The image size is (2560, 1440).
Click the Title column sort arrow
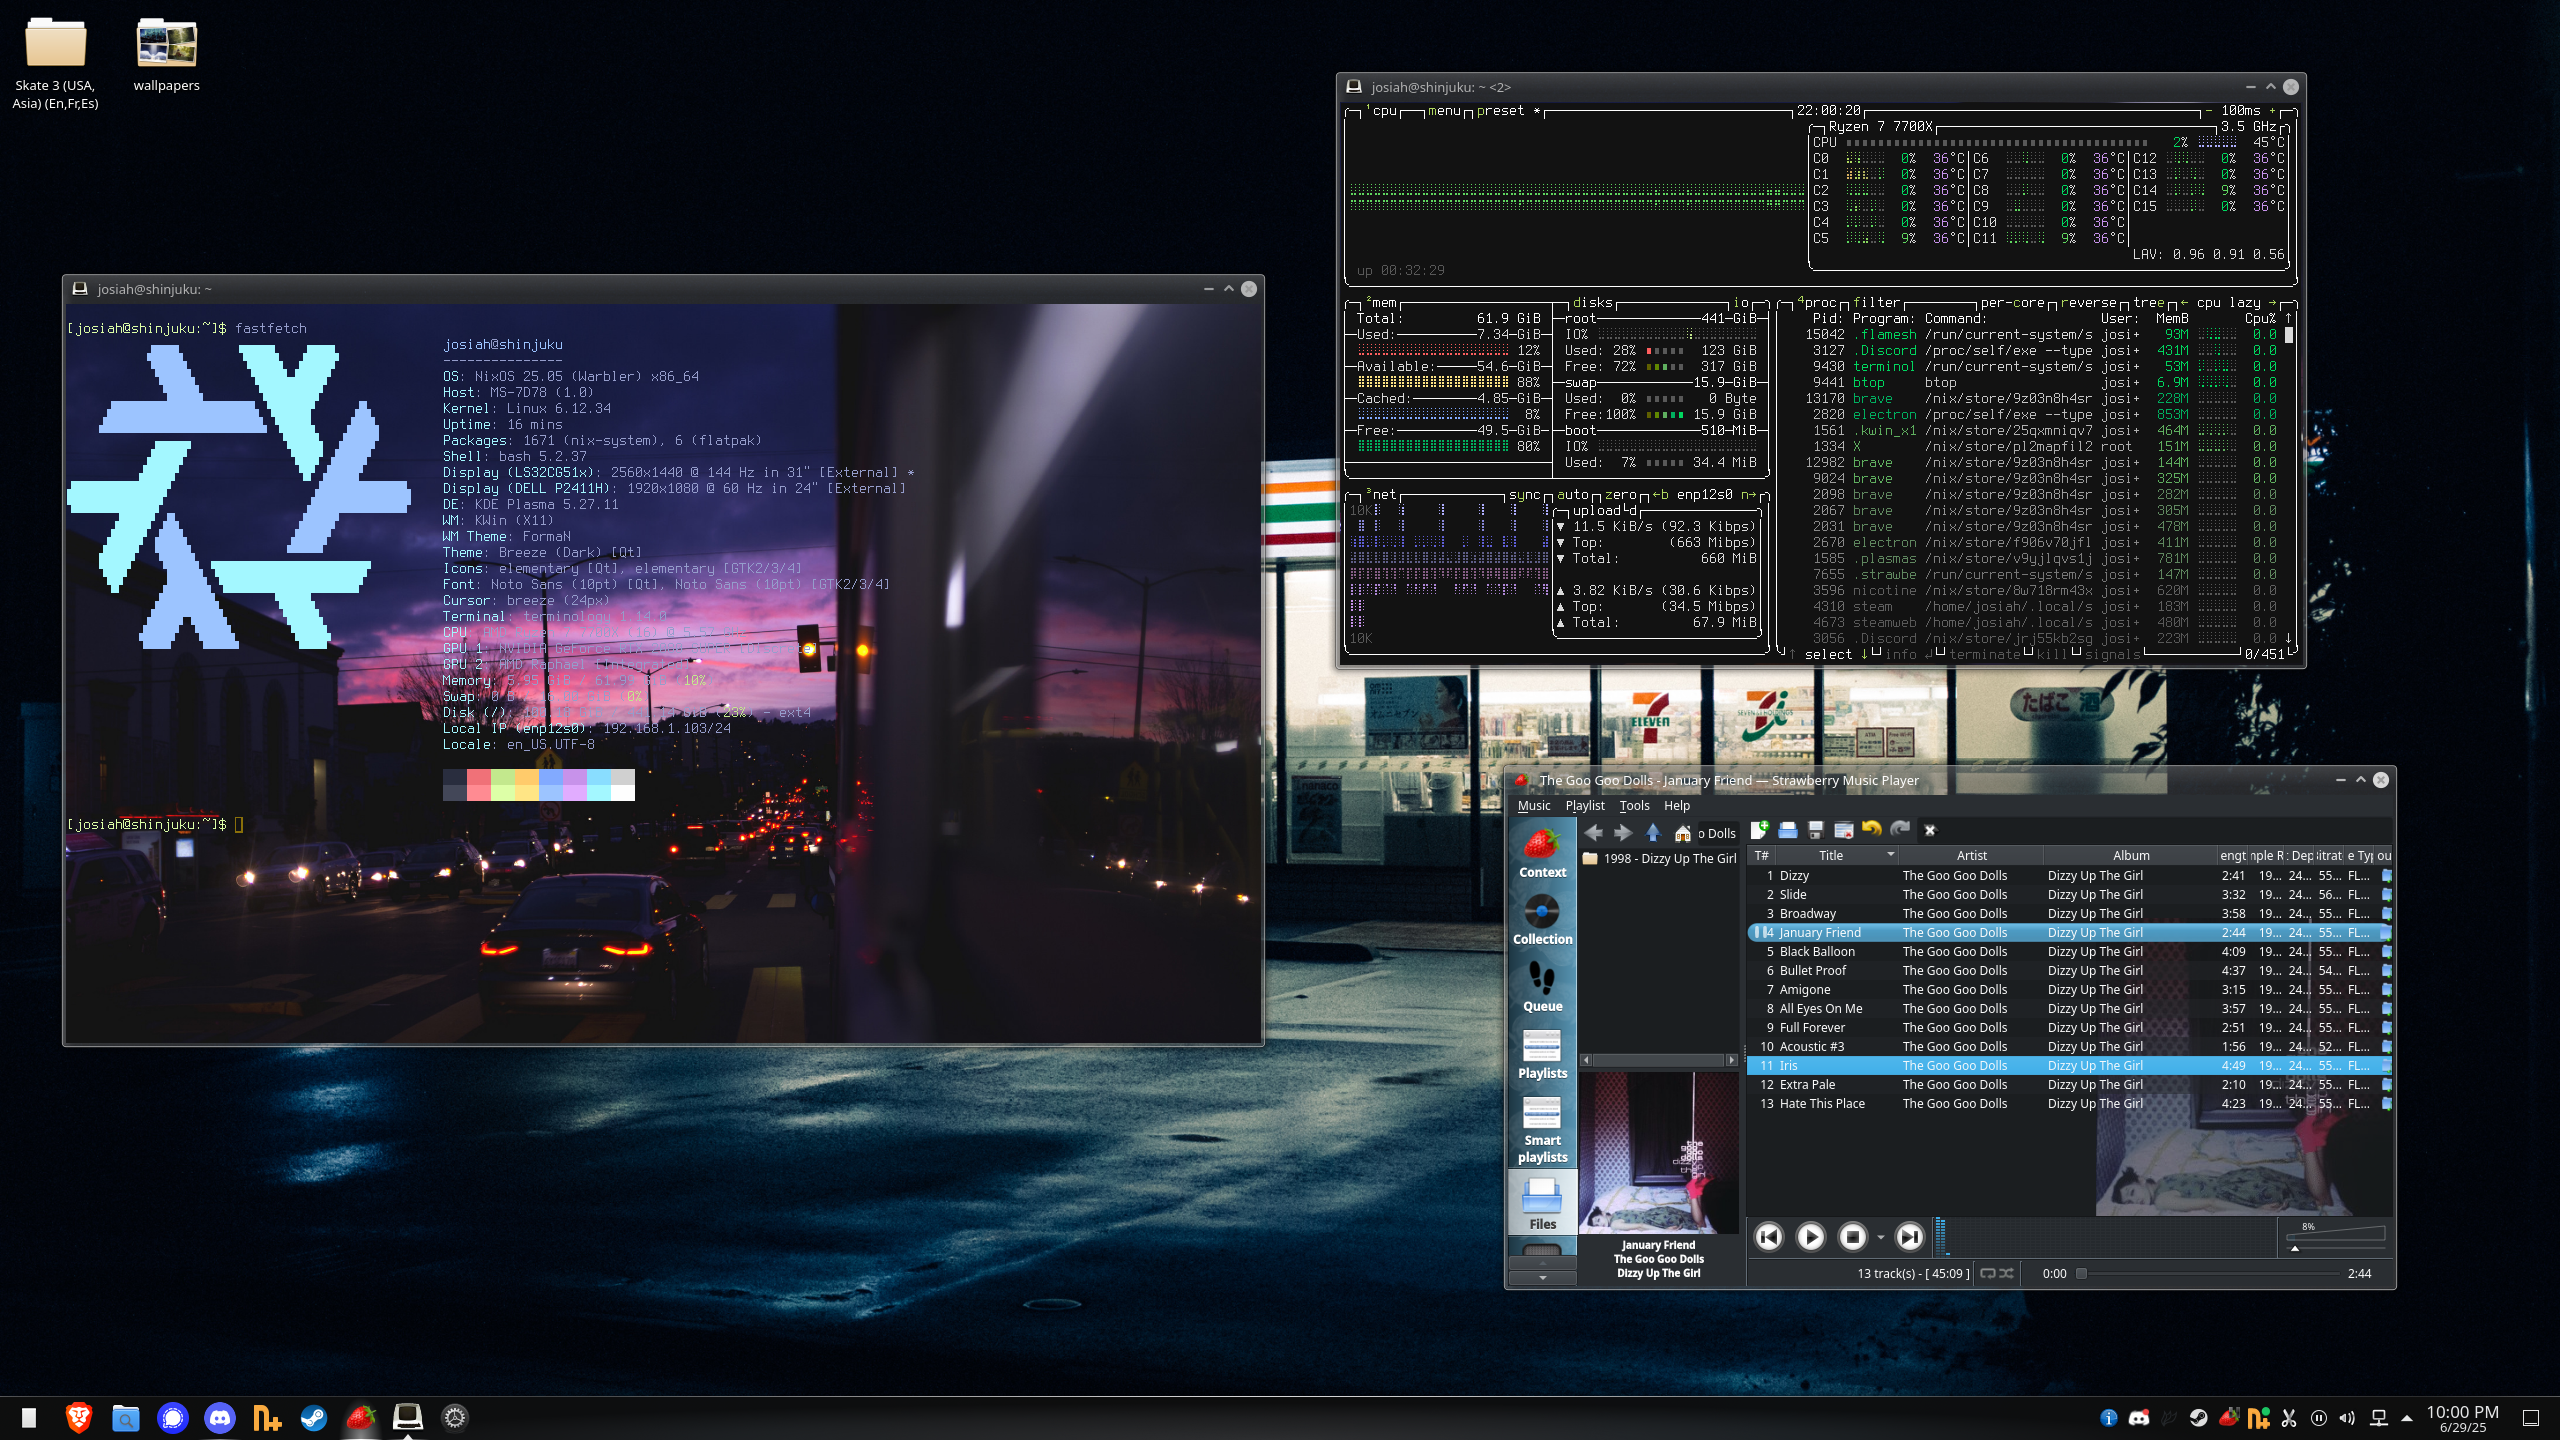(x=1890, y=855)
